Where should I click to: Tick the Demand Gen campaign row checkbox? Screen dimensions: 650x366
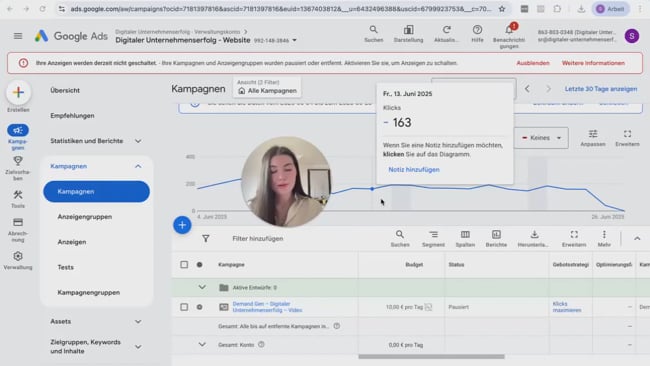point(184,307)
